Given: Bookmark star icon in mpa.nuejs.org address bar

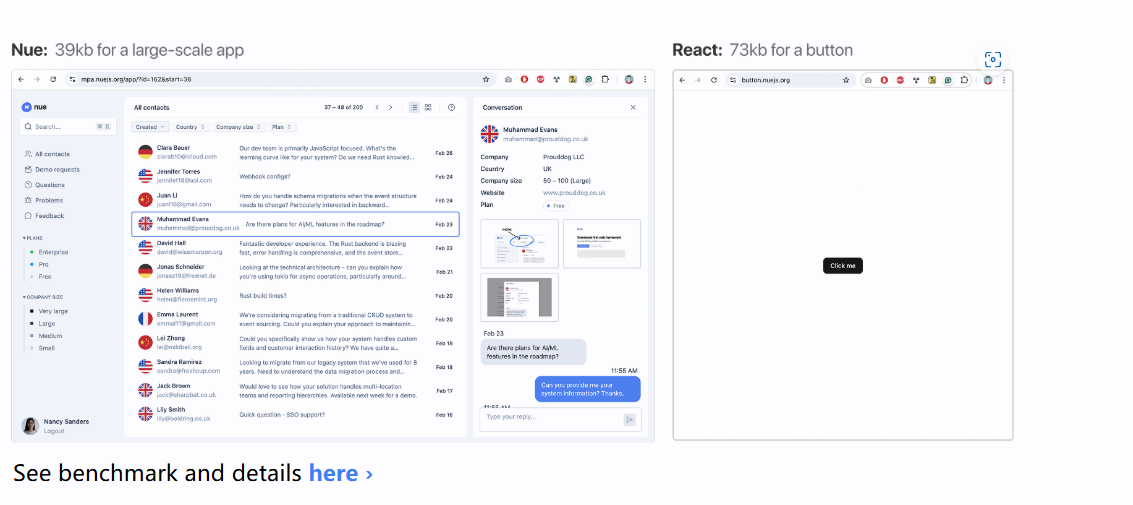Looking at the screenshot, I should pyautogui.click(x=486, y=79).
